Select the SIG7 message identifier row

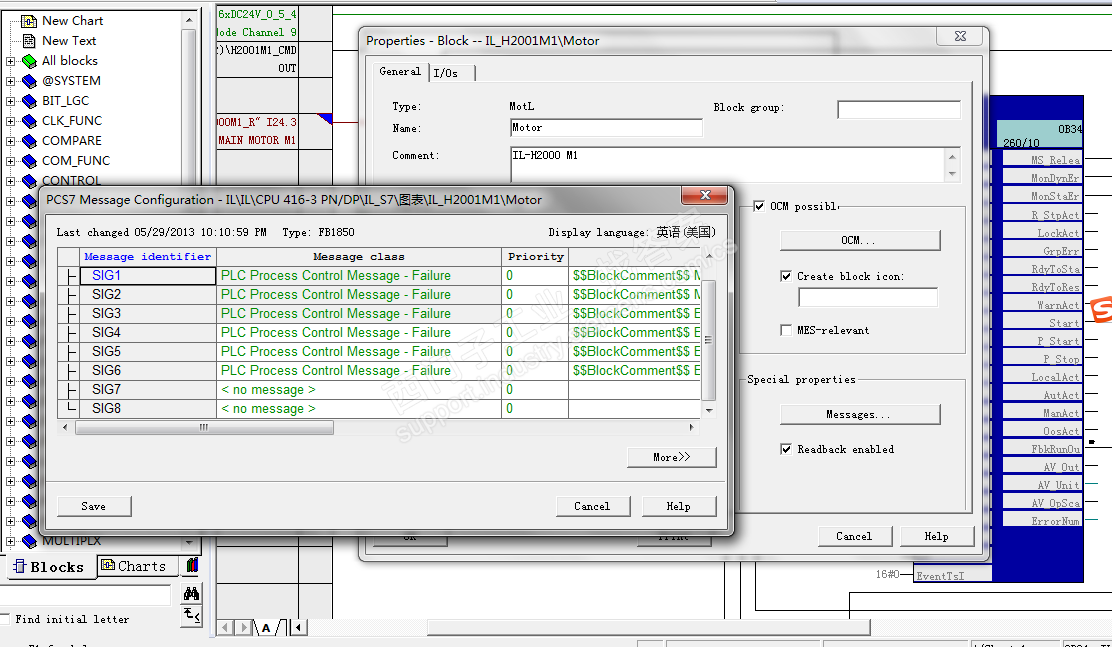coord(148,389)
